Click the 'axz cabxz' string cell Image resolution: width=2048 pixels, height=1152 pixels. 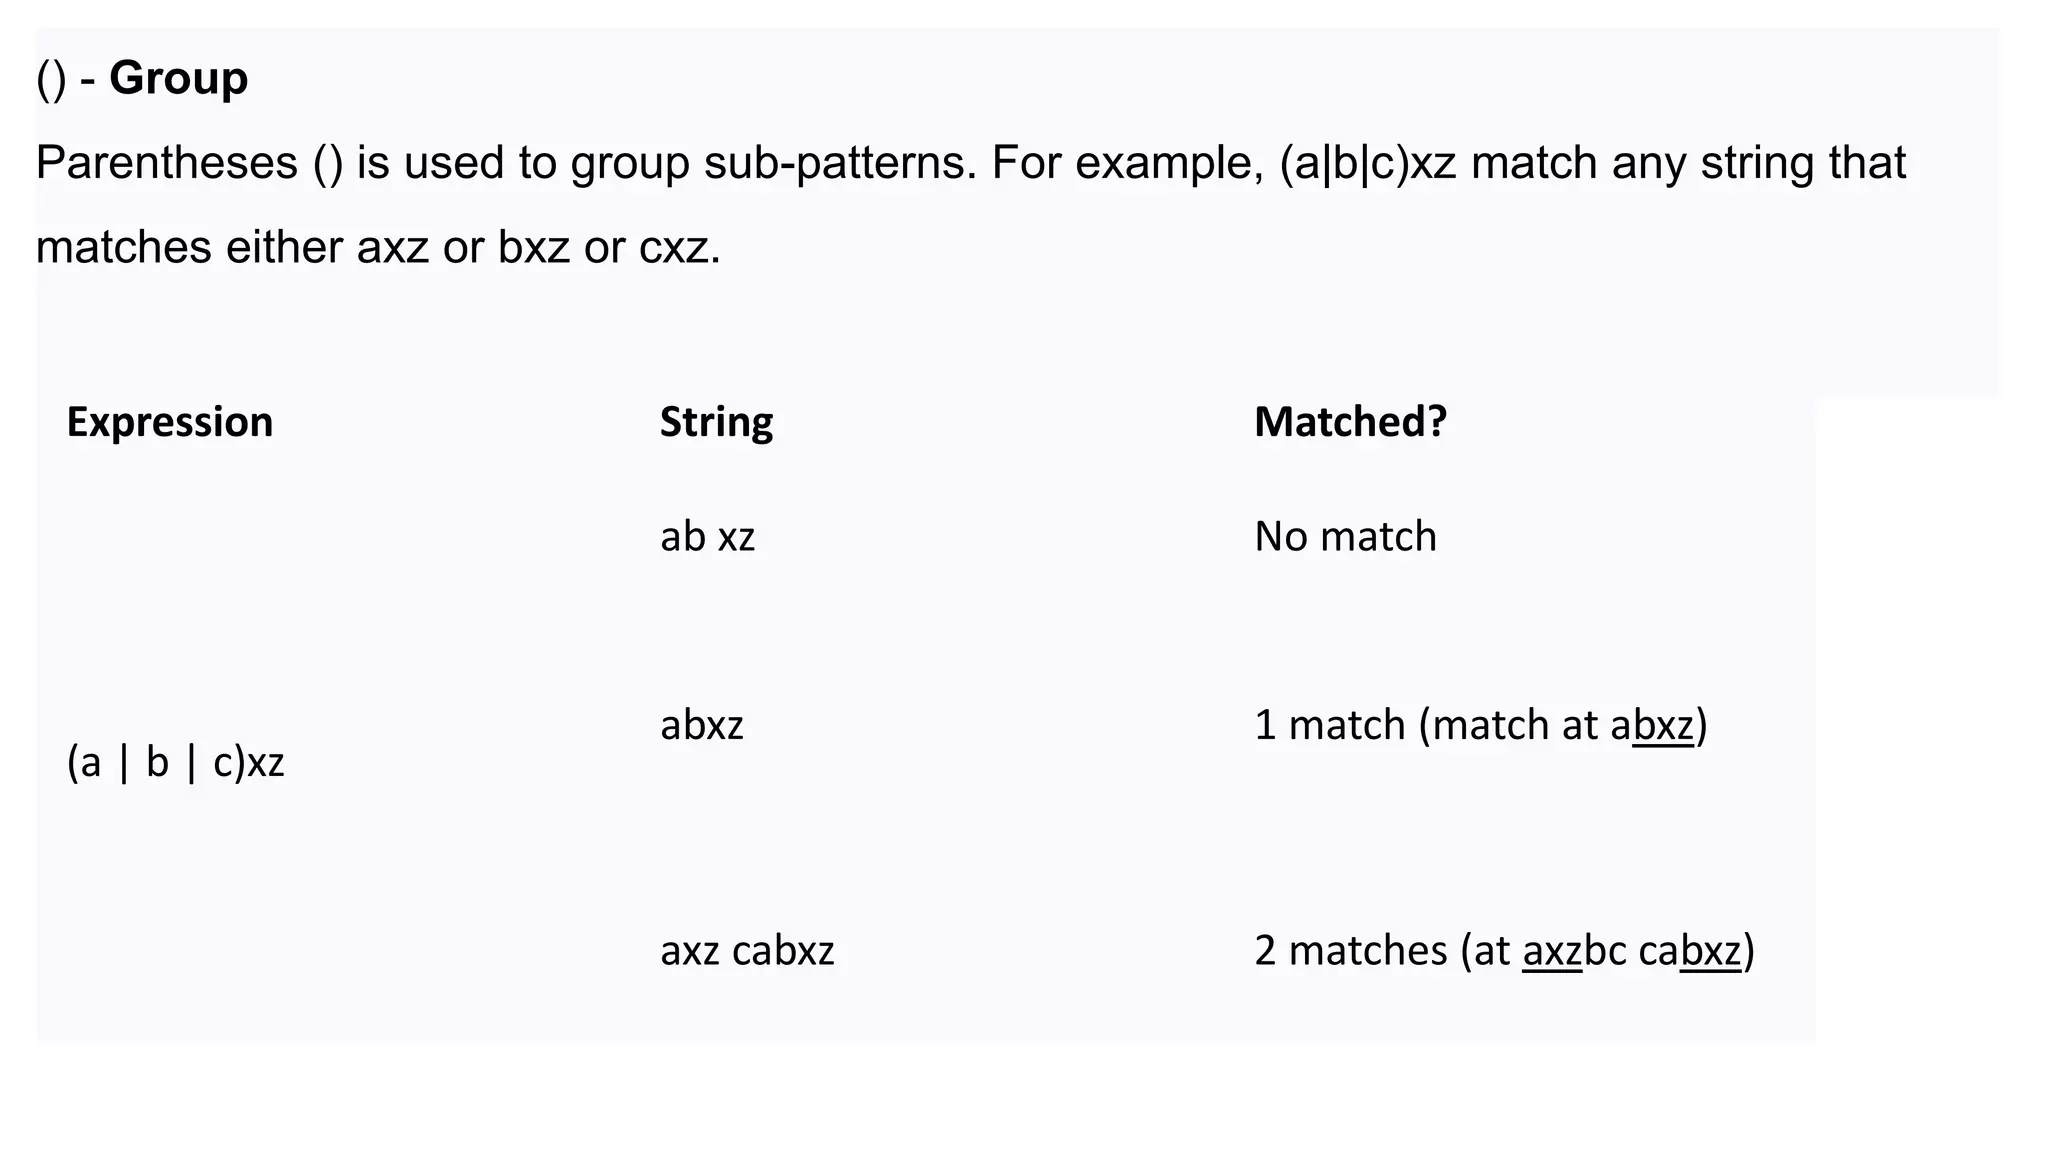747,950
